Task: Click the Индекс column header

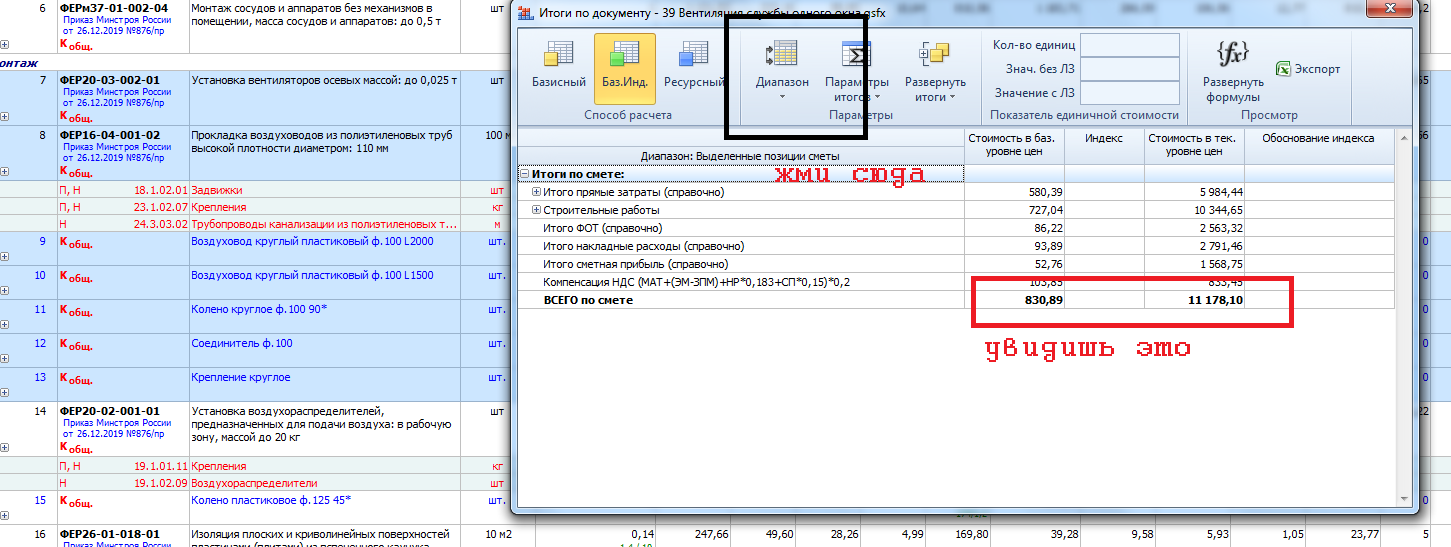Action: pos(1104,145)
